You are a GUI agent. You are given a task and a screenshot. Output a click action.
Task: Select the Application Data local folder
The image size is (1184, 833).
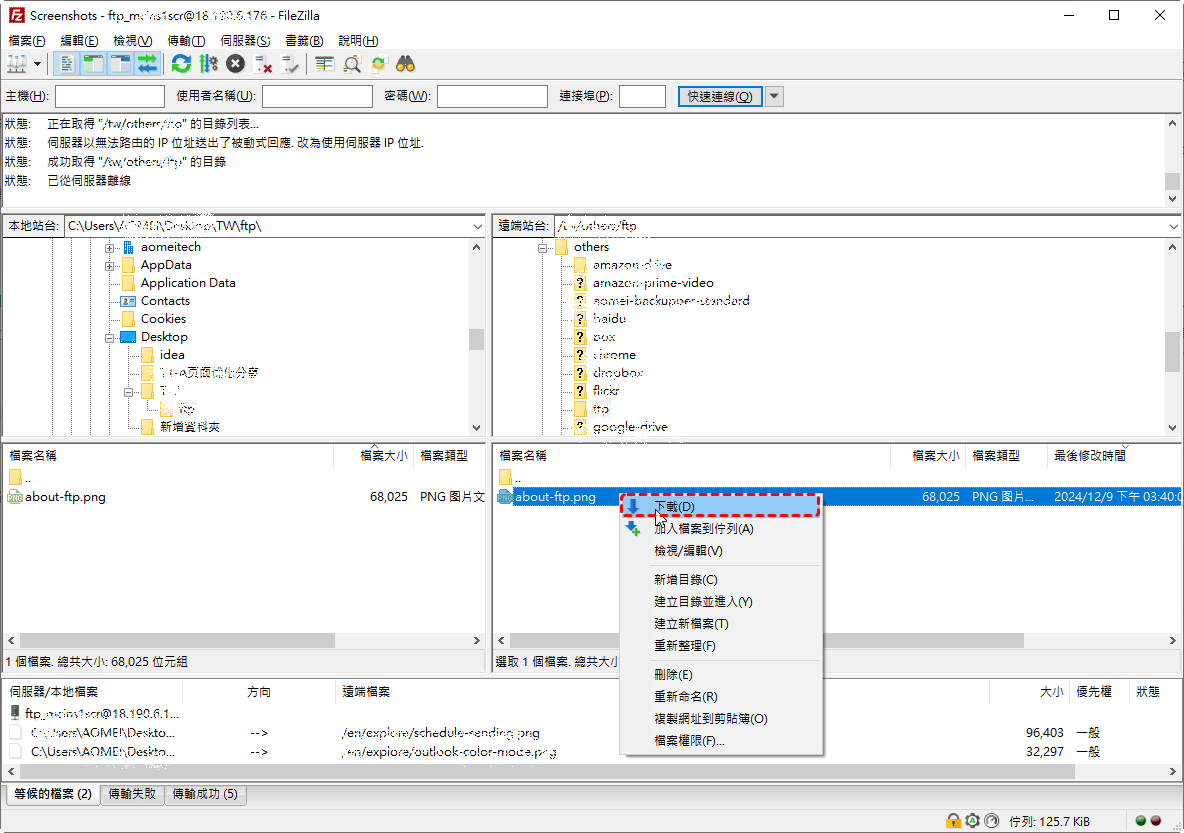pos(188,282)
